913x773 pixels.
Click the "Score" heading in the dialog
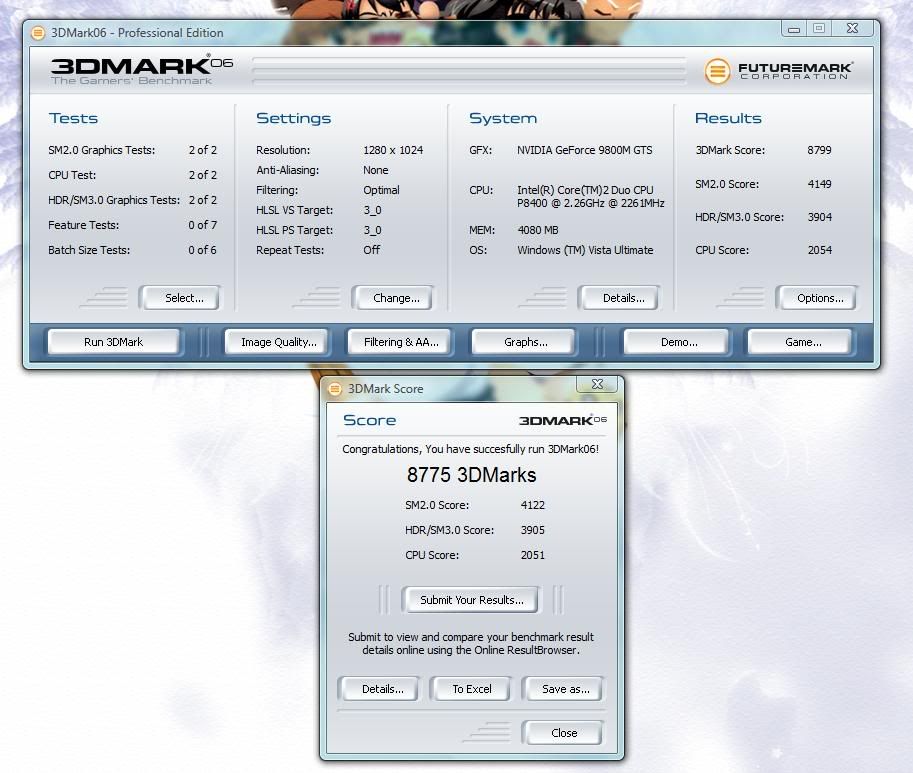tap(370, 420)
